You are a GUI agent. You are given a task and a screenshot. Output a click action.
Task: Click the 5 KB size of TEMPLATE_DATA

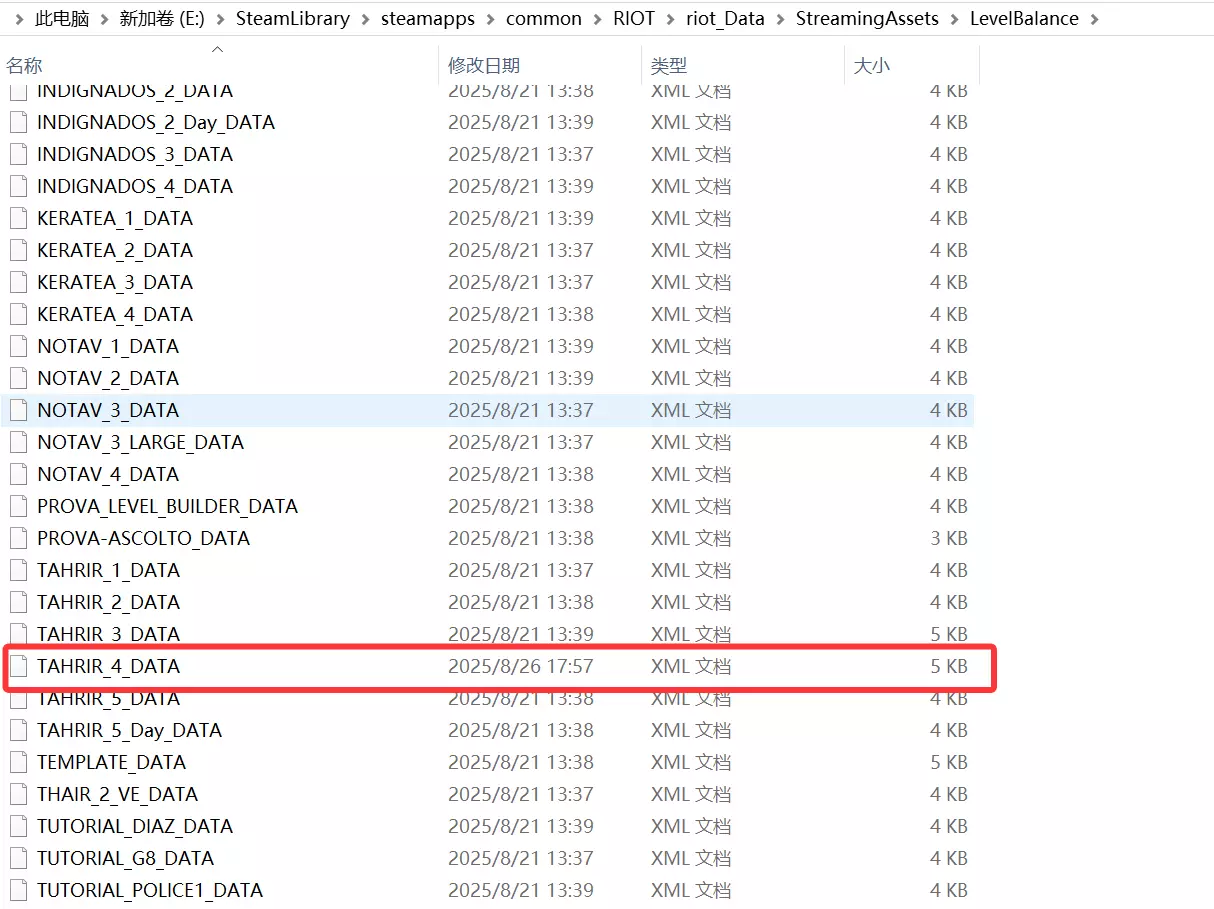point(949,762)
